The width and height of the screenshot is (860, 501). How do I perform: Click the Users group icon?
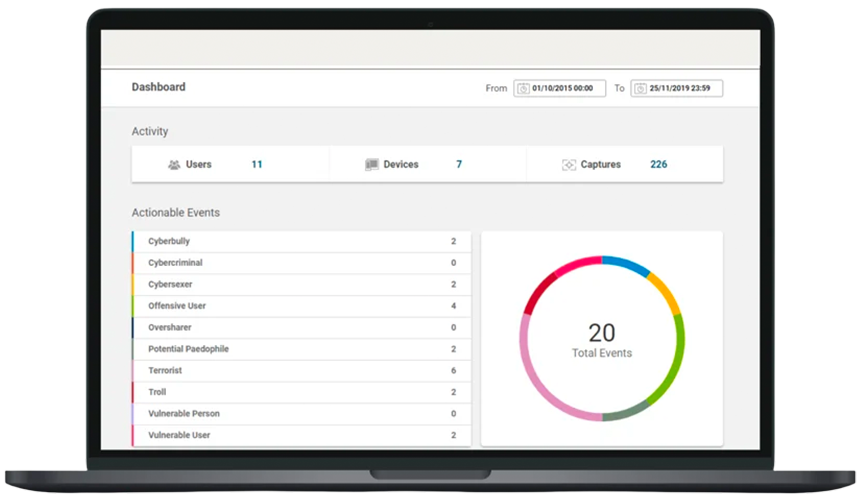(174, 165)
